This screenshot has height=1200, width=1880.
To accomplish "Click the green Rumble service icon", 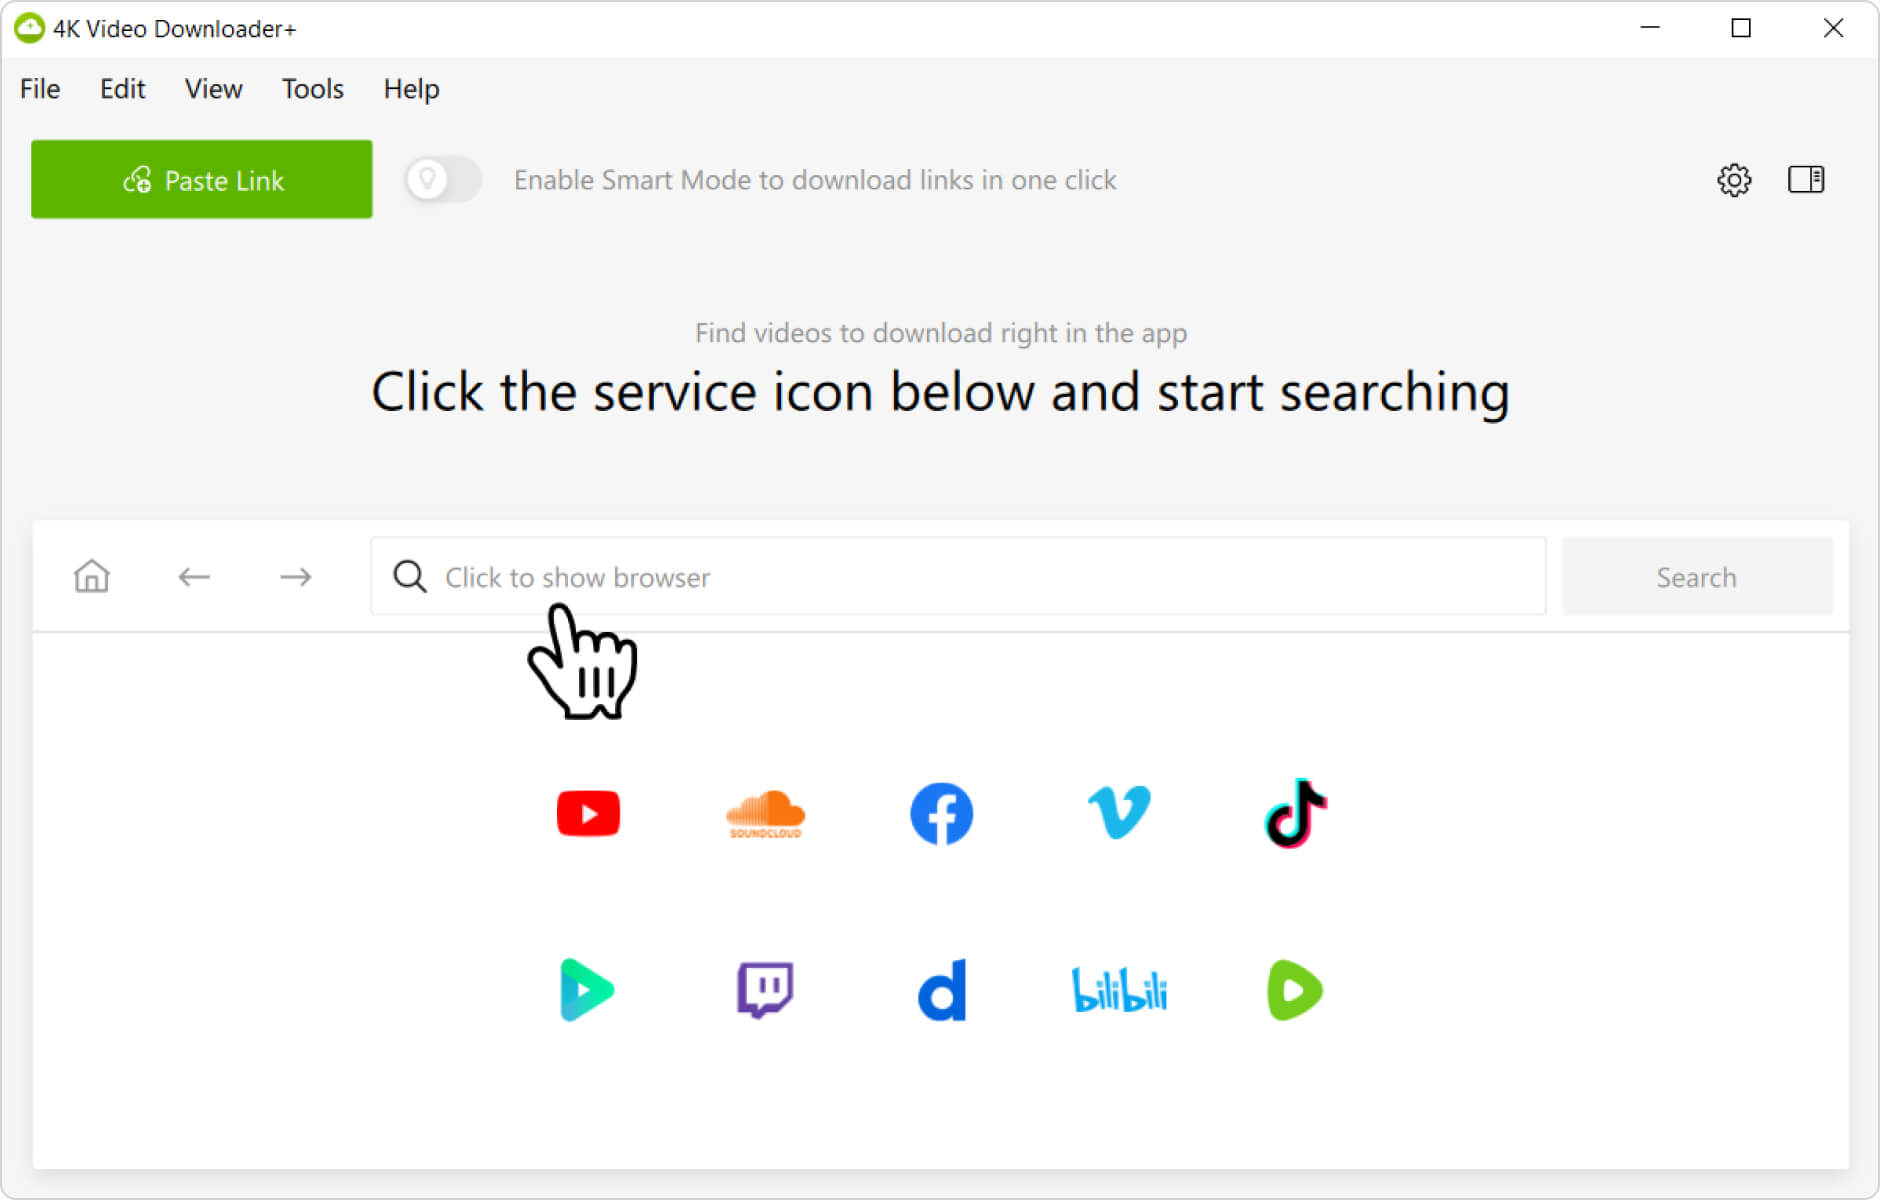I will pos(1295,990).
